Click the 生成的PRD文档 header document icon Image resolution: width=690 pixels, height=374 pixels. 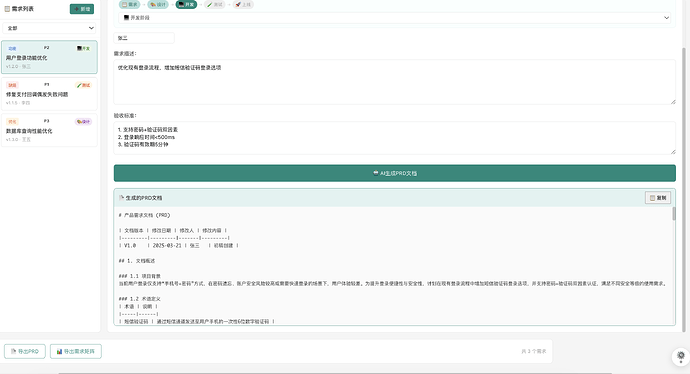click(121, 198)
